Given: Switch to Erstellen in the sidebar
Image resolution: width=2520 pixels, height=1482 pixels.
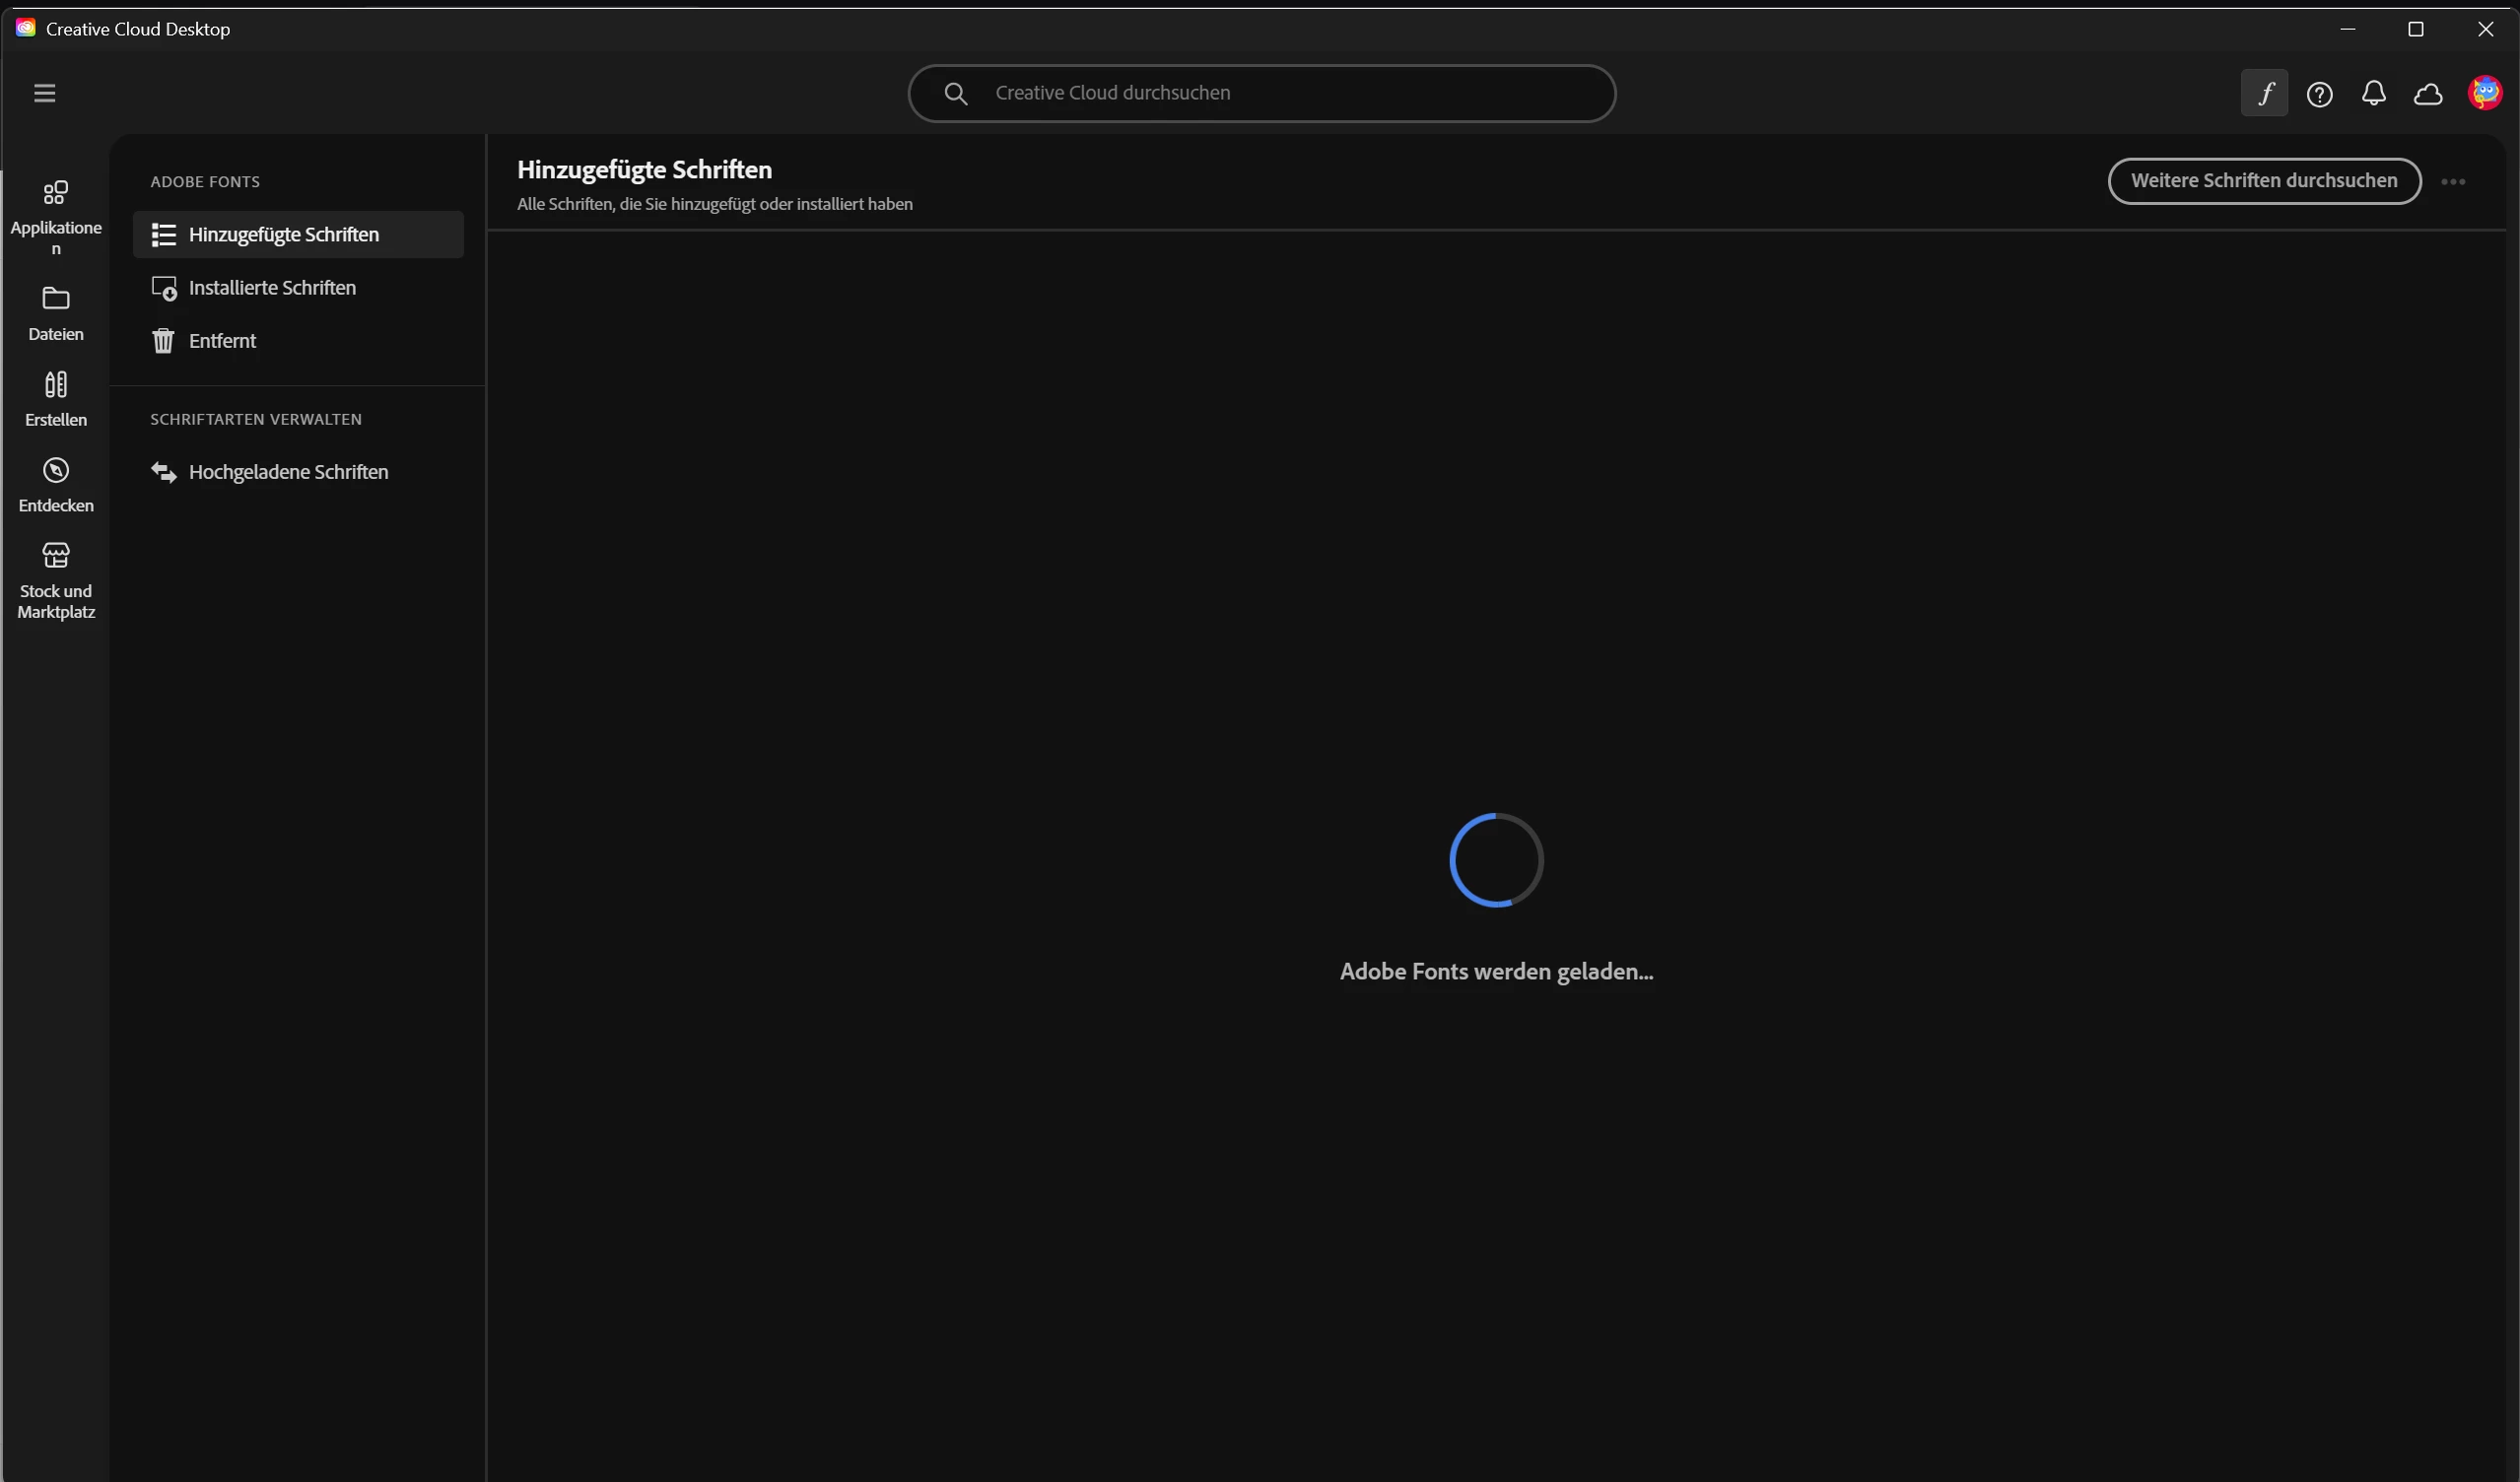Looking at the screenshot, I should pos(56,398).
